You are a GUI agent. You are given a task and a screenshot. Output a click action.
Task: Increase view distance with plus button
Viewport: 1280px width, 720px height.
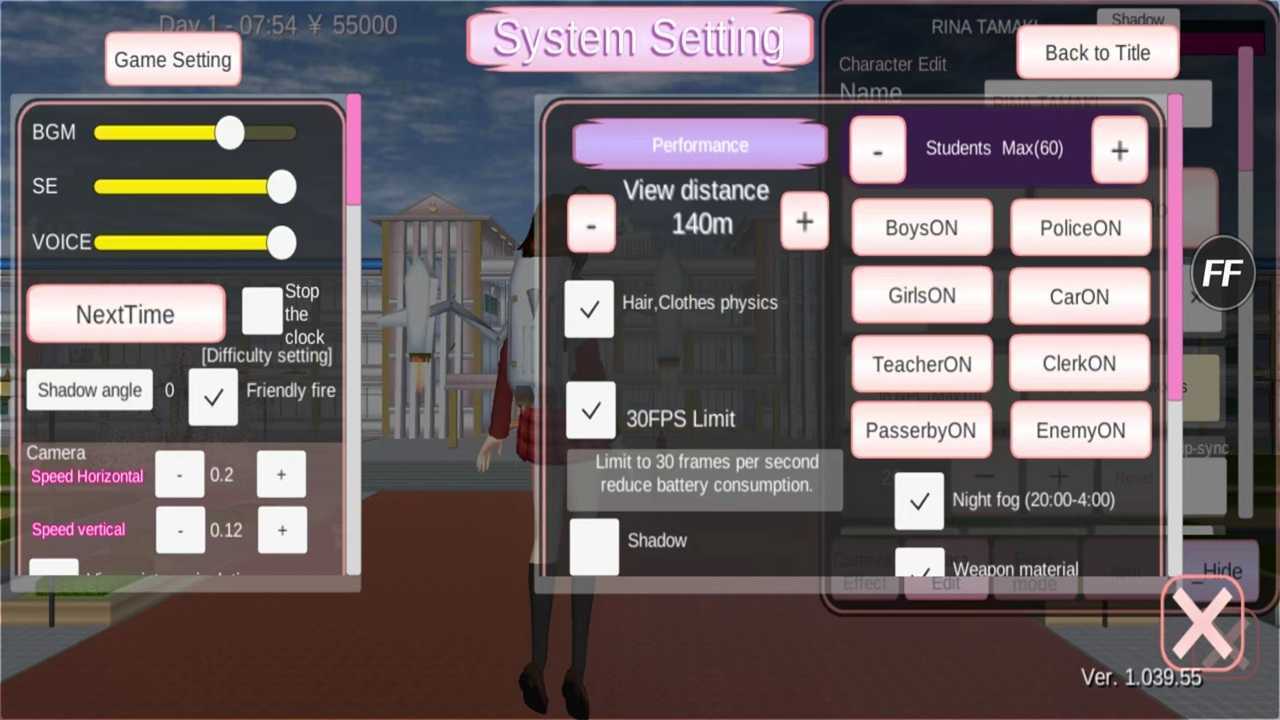(804, 222)
